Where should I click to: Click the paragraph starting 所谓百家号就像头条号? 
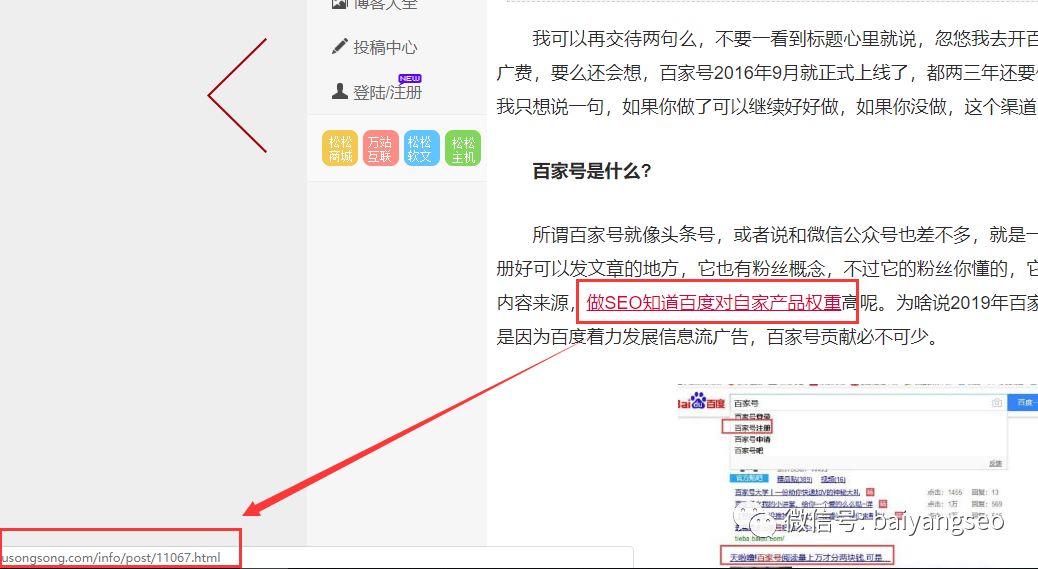767,286
